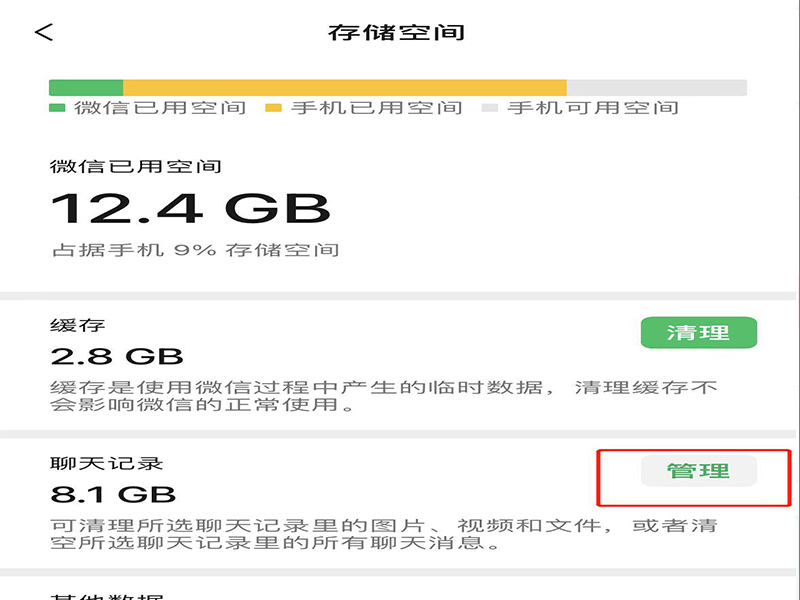Click green 微信已用空间 legend swatch

pyautogui.click(x=57, y=108)
